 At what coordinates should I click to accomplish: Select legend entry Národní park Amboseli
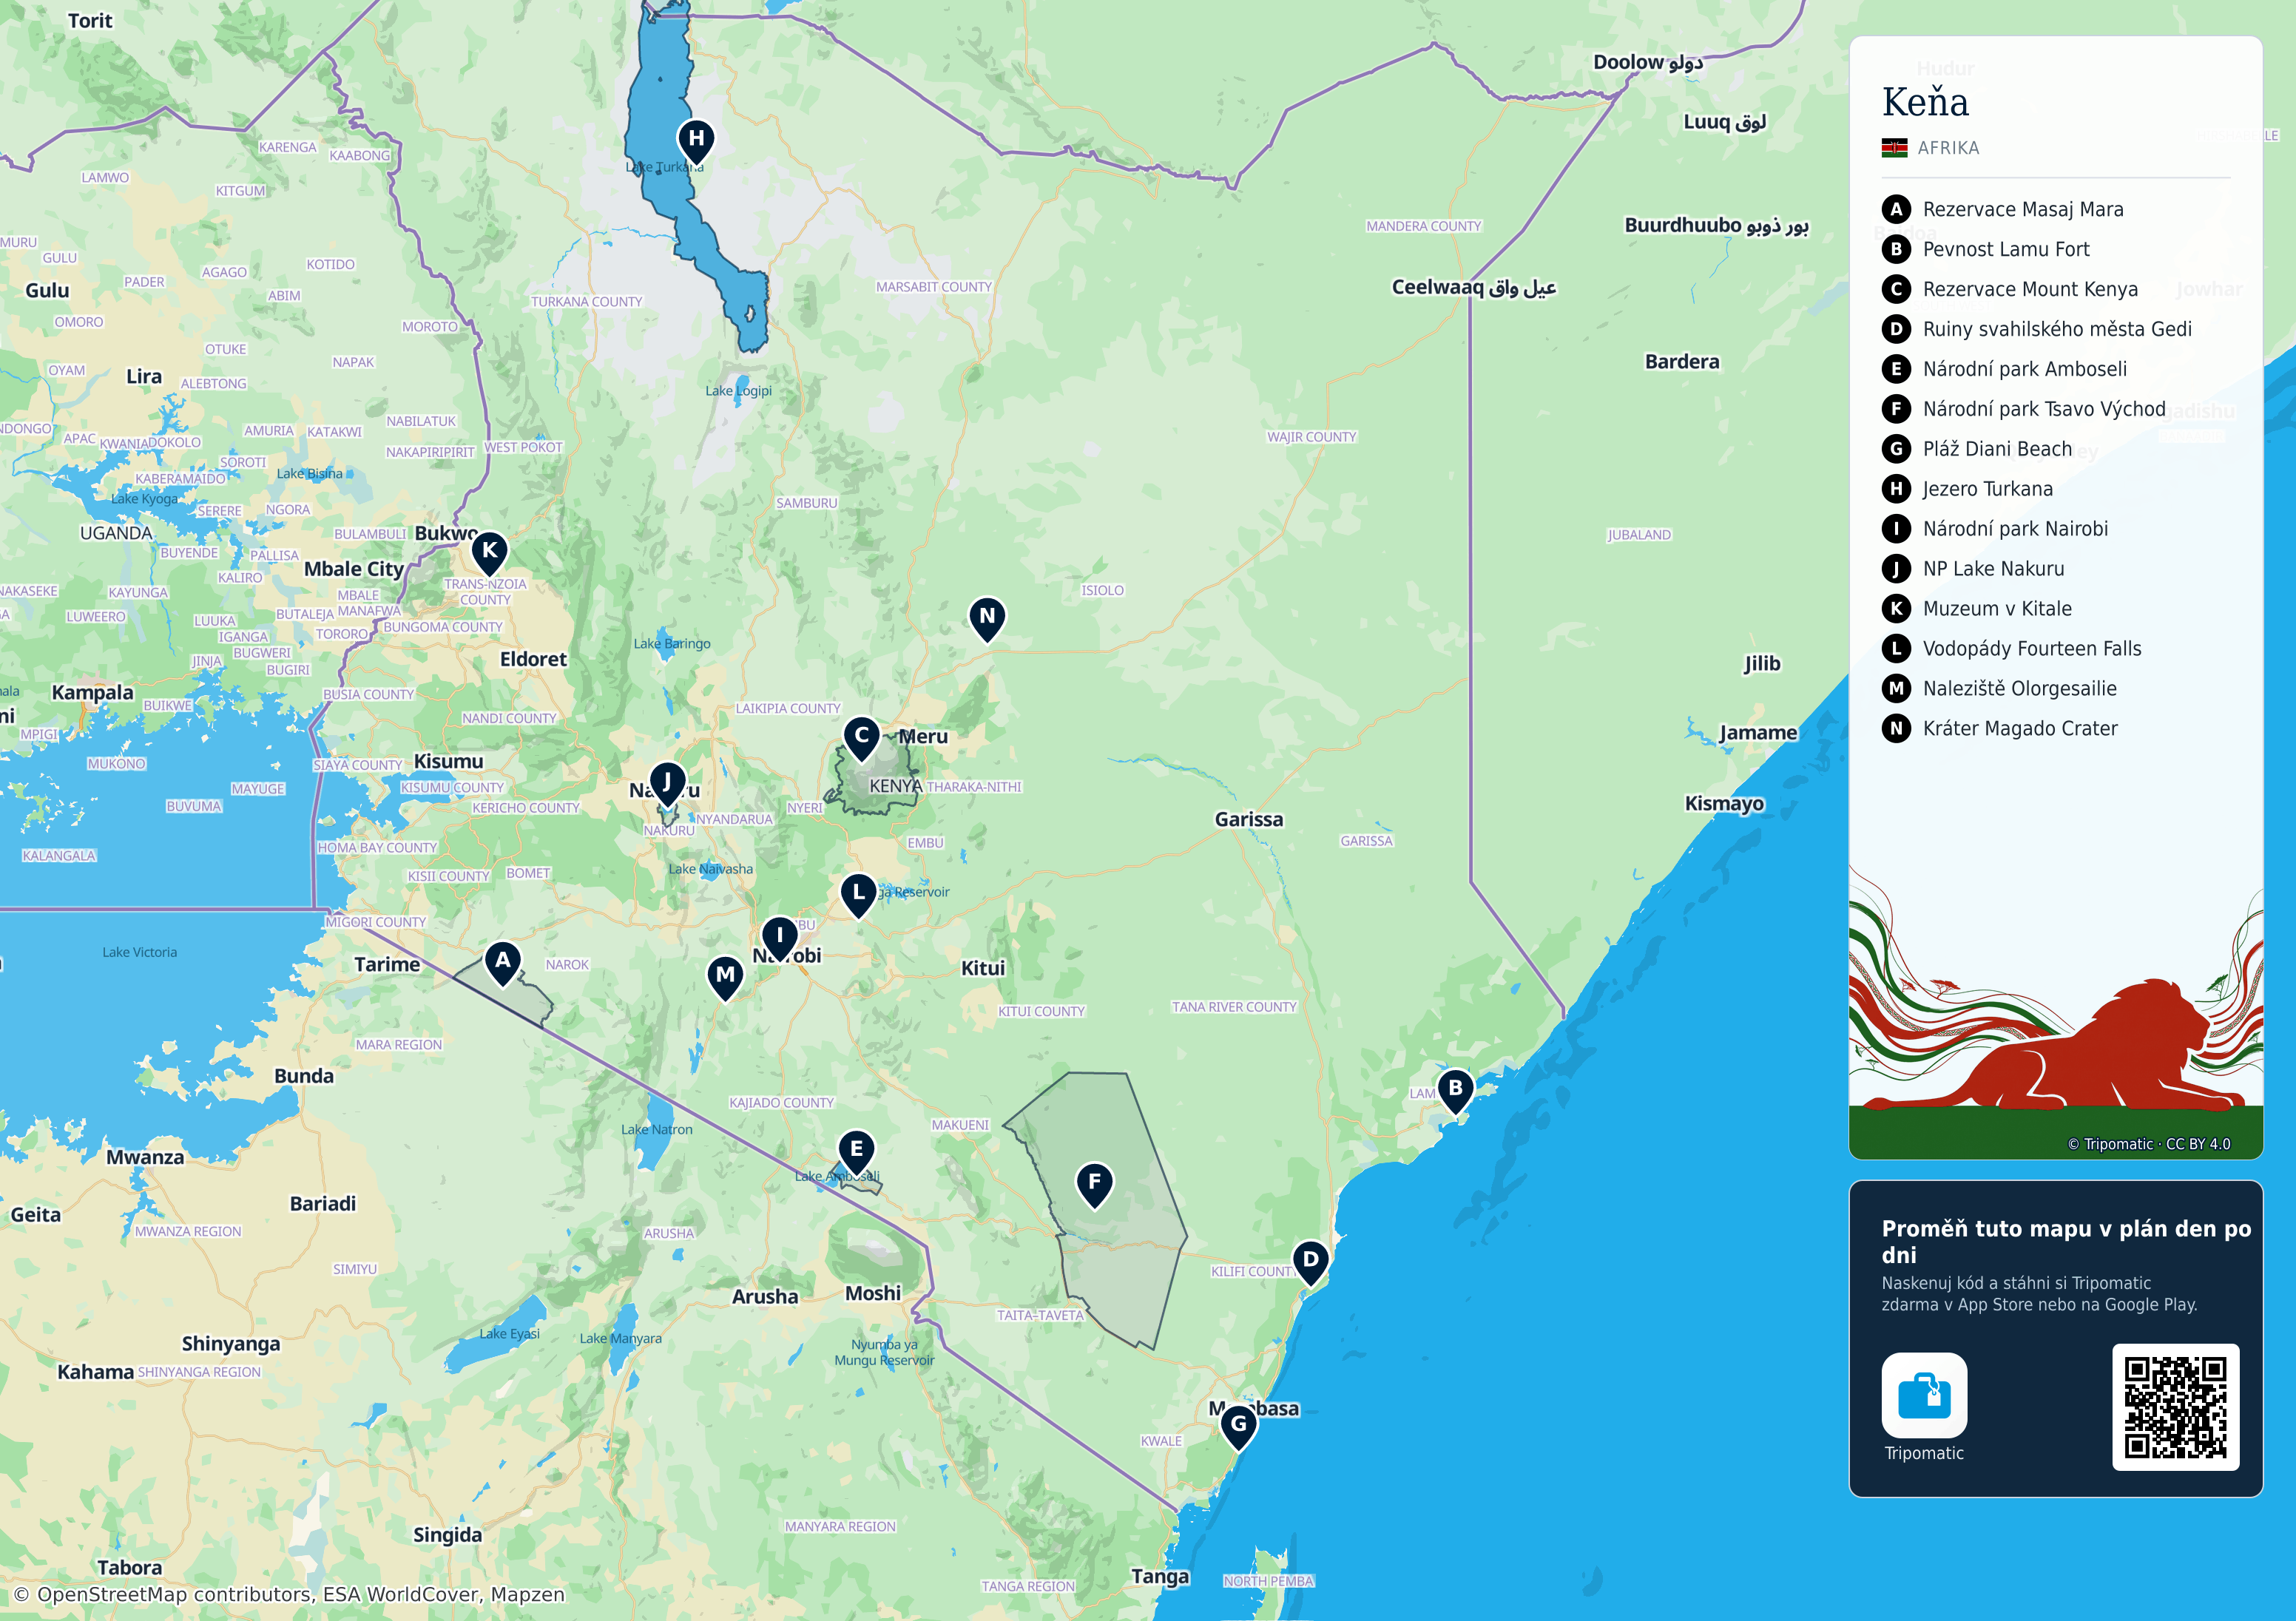[x=2004, y=369]
